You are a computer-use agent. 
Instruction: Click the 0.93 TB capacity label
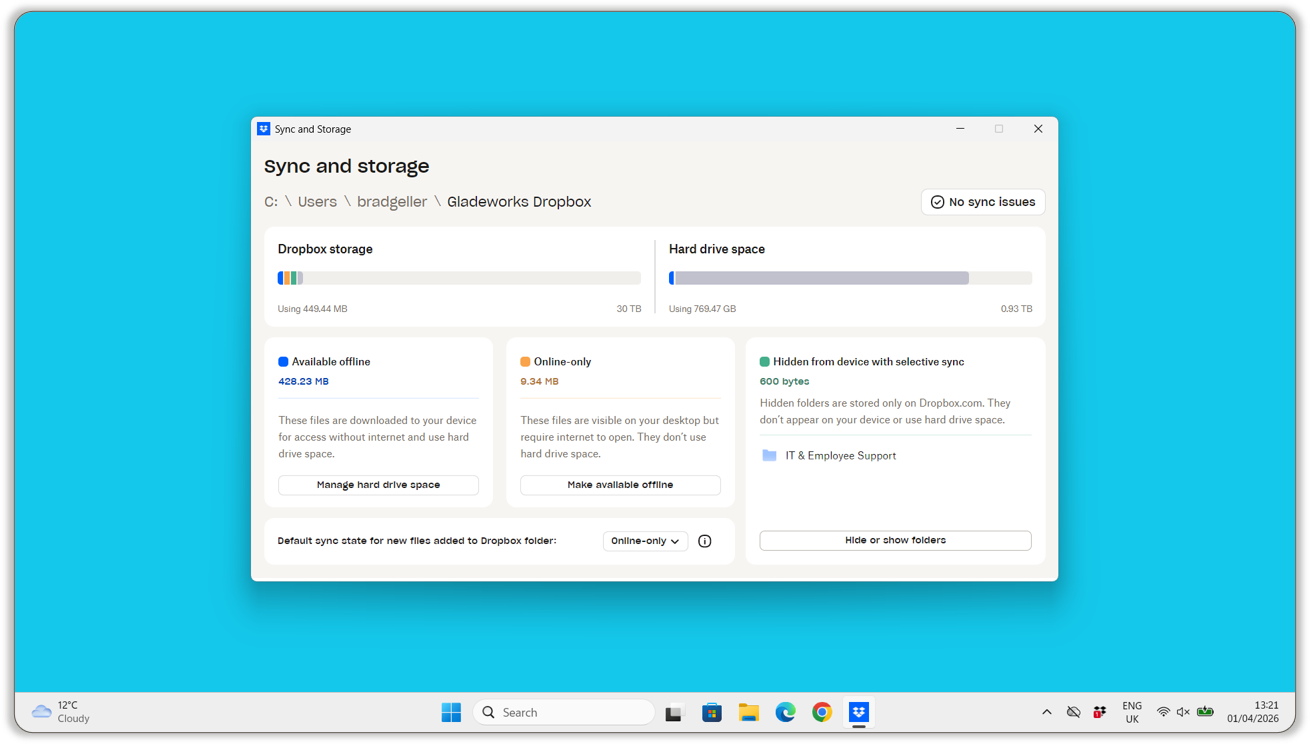coord(1017,309)
